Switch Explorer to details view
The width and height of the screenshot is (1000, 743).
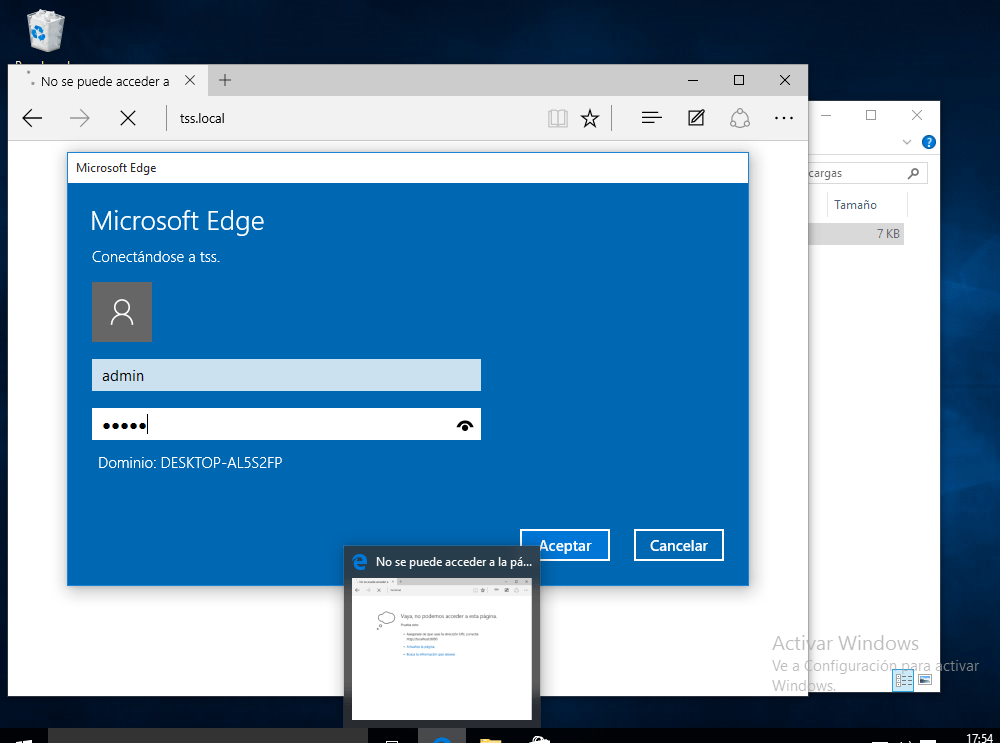904,680
